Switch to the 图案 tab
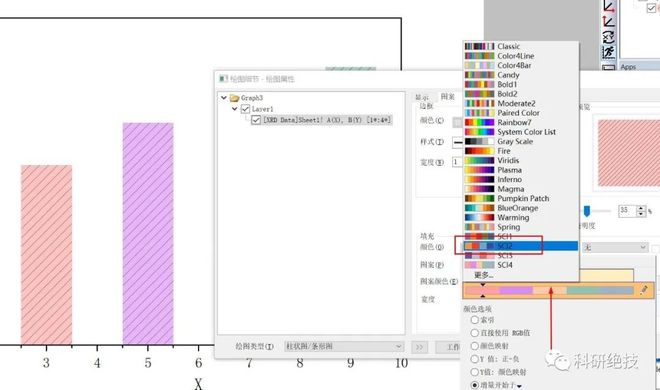 click(447, 97)
